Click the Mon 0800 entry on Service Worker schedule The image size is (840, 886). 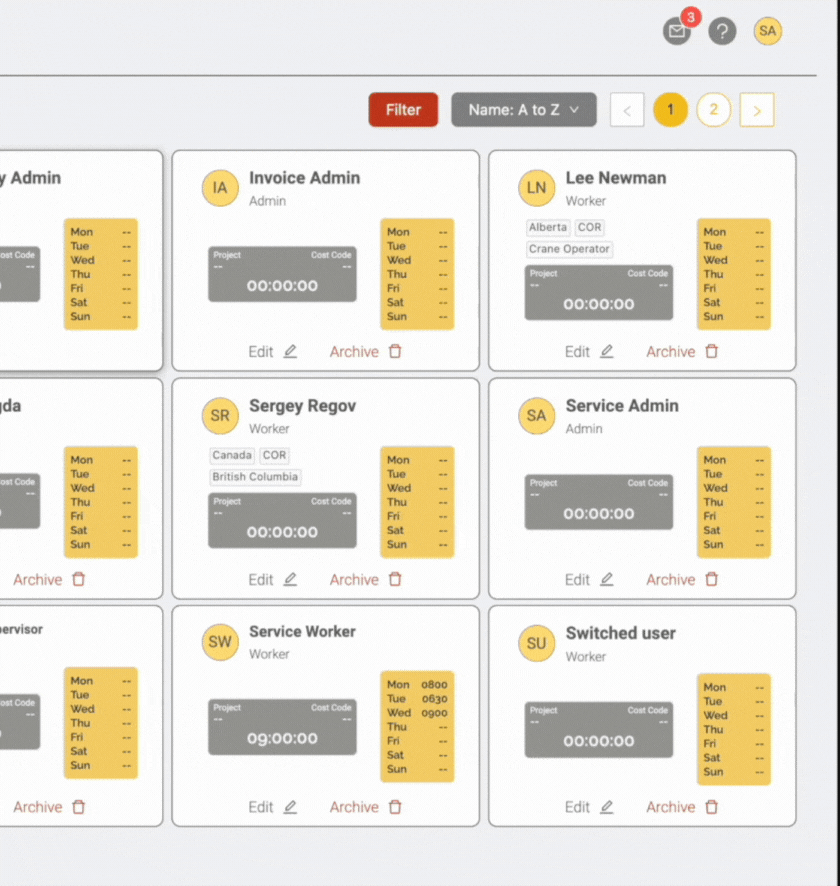tap(417, 684)
